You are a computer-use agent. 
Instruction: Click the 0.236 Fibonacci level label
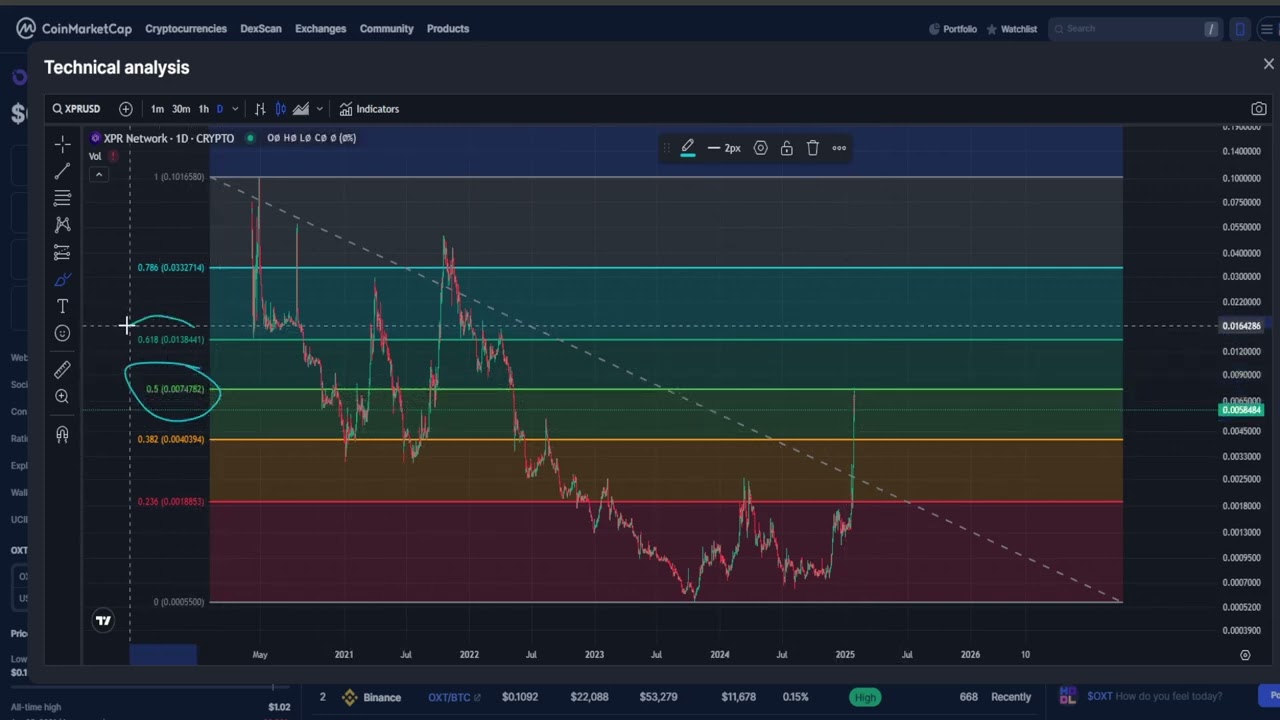(171, 501)
